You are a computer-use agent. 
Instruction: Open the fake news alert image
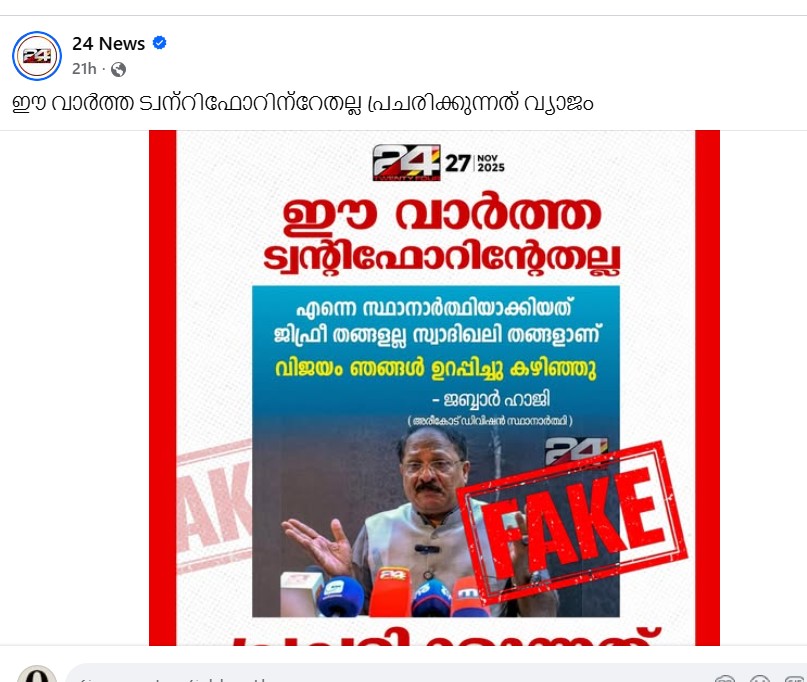[434, 388]
